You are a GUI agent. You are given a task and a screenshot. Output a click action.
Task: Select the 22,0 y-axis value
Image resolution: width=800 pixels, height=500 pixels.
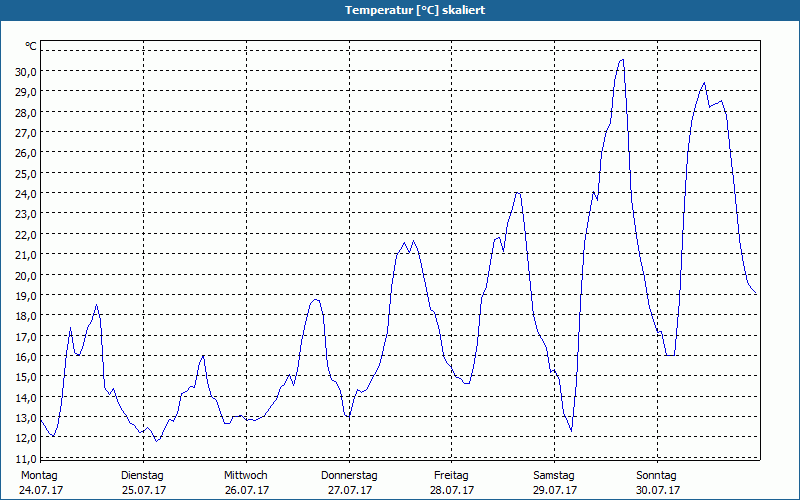click(26, 235)
